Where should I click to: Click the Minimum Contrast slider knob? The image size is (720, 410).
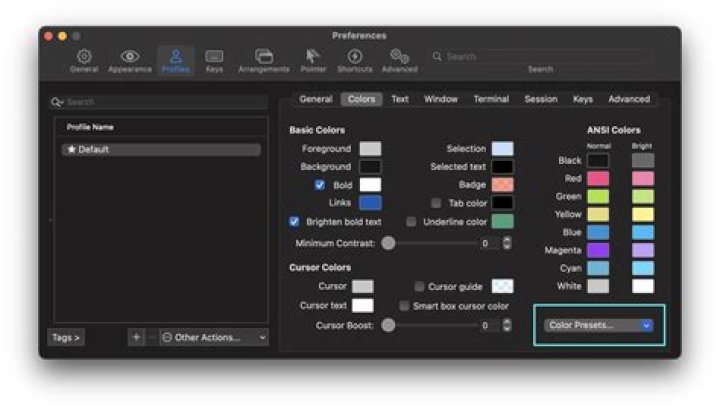pos(388,243)
